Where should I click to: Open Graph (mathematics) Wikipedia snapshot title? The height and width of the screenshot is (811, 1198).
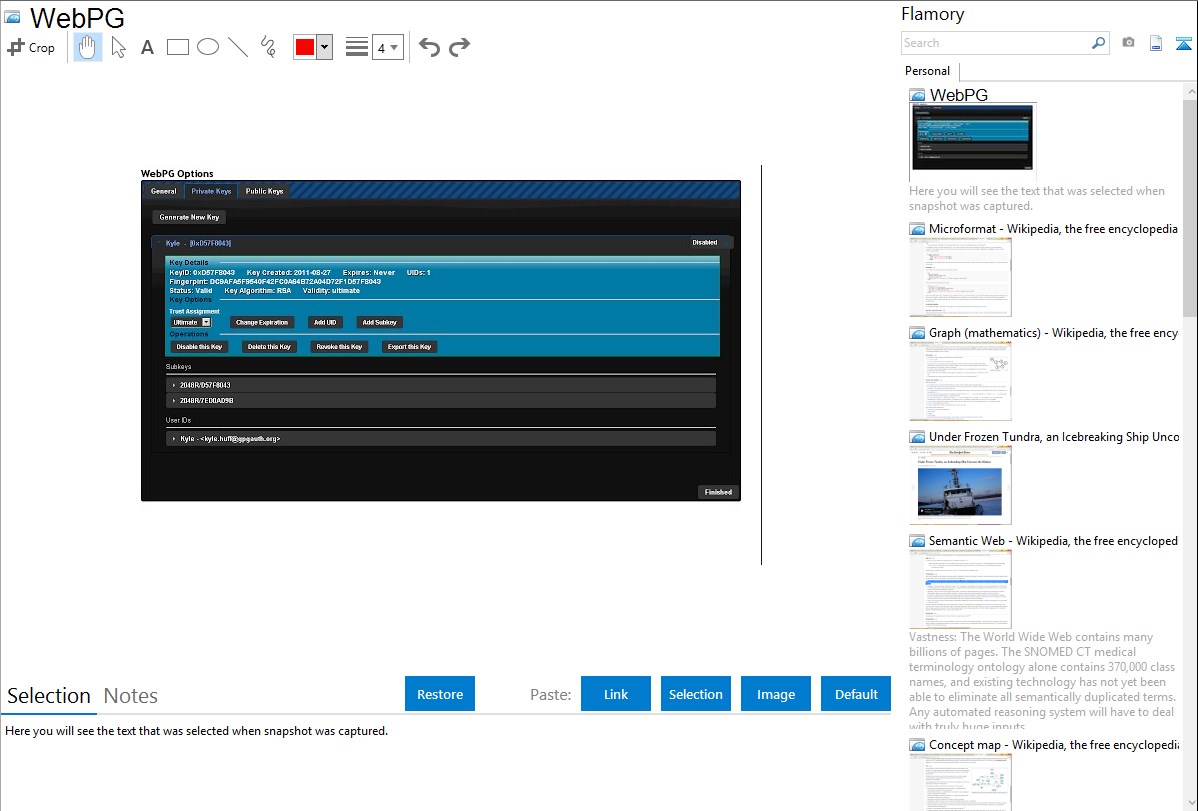[x=1053, y=333]
